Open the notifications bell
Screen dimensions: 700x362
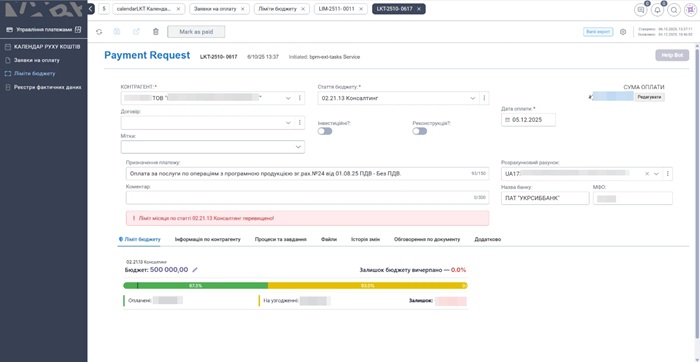(x=657, y=9)
